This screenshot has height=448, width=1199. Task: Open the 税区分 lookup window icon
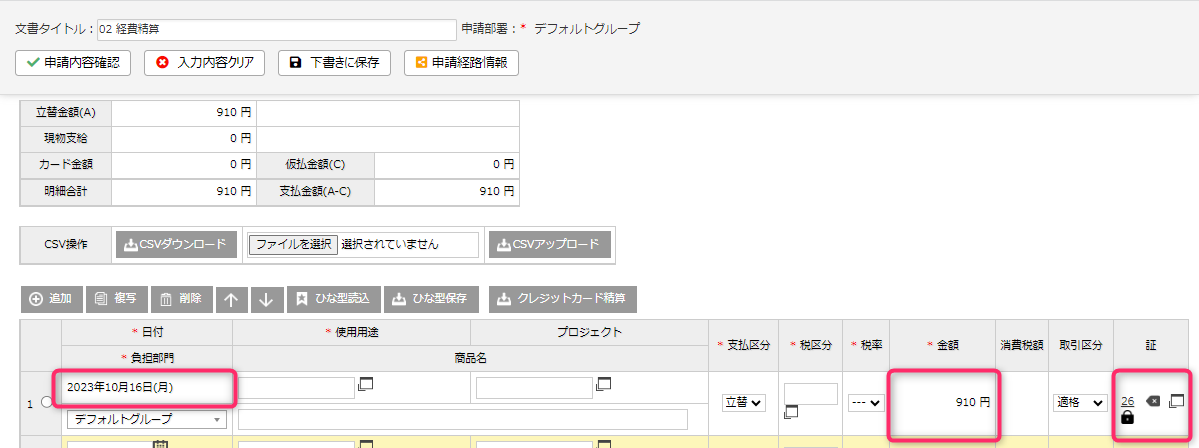tap(792, 411)
